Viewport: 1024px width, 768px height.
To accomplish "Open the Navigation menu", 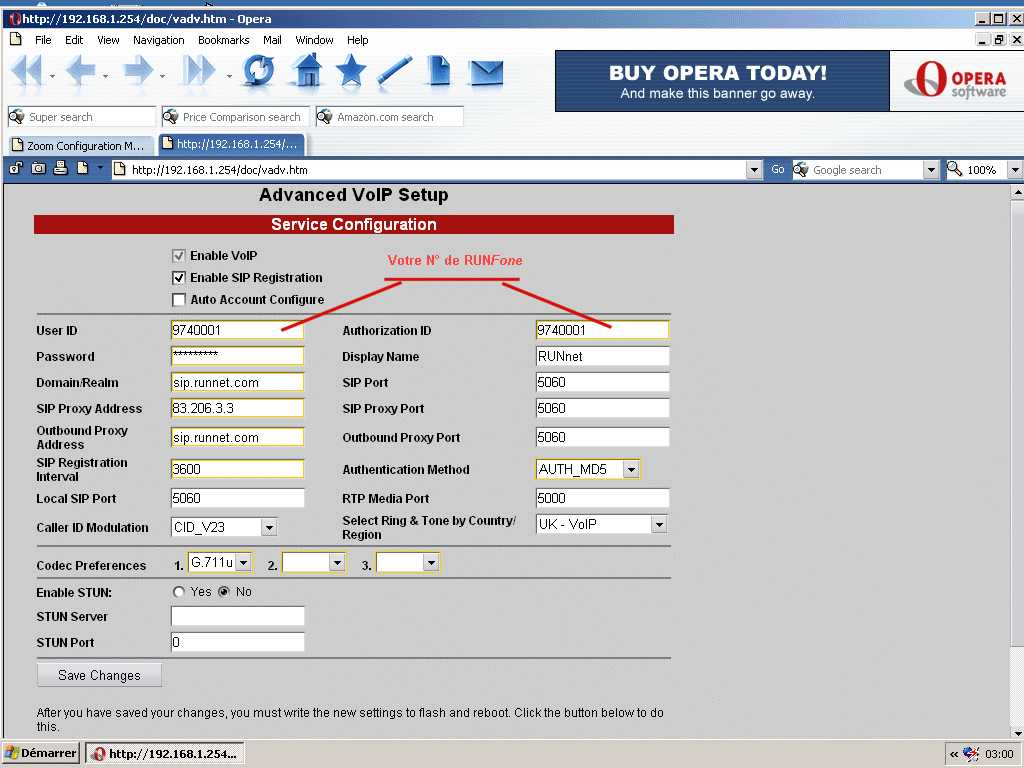I will click(x=159, y=40).
